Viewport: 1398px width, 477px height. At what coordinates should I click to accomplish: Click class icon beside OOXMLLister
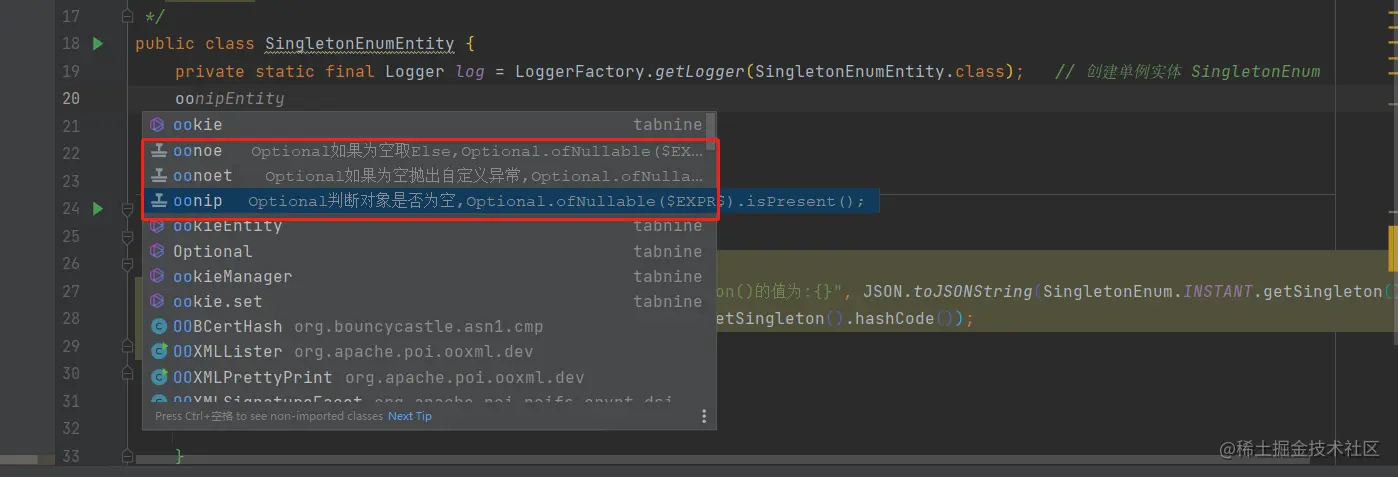158,352
